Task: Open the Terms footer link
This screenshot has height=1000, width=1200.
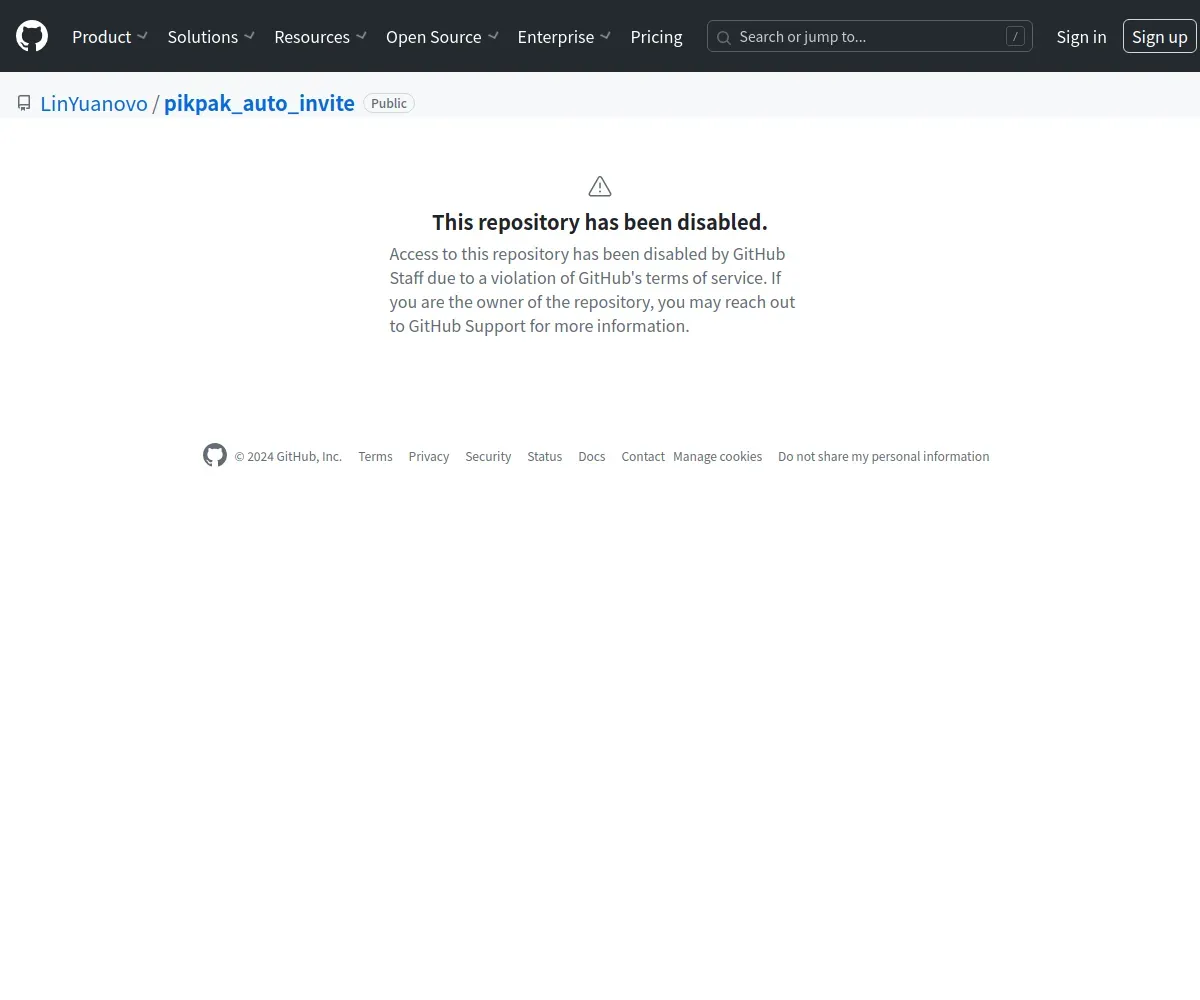Action: [x=375, y=456]
